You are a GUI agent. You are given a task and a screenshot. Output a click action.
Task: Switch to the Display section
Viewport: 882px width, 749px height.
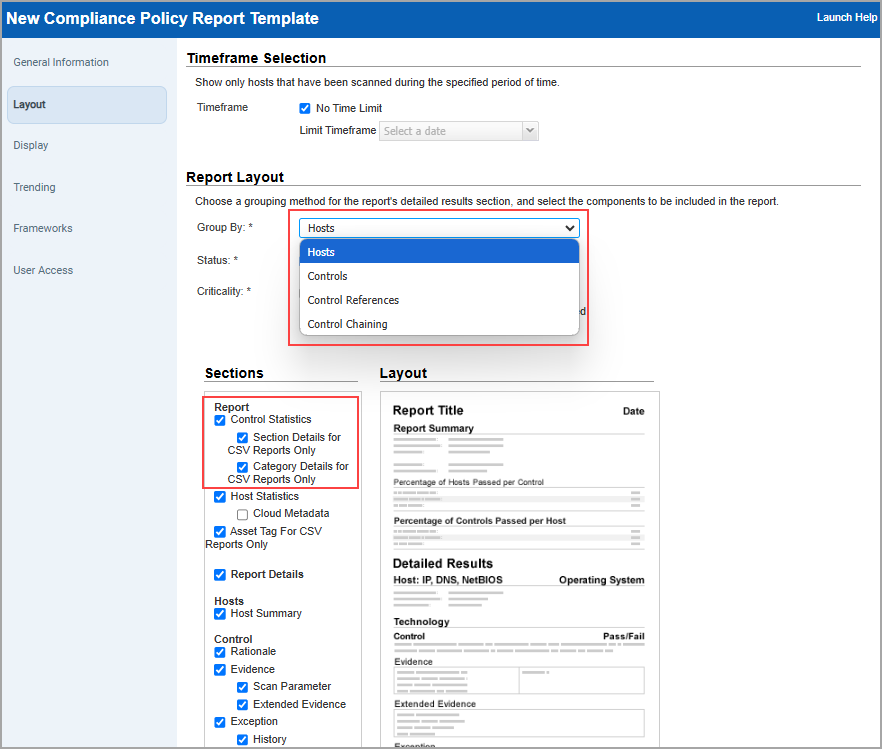(30, 145)
